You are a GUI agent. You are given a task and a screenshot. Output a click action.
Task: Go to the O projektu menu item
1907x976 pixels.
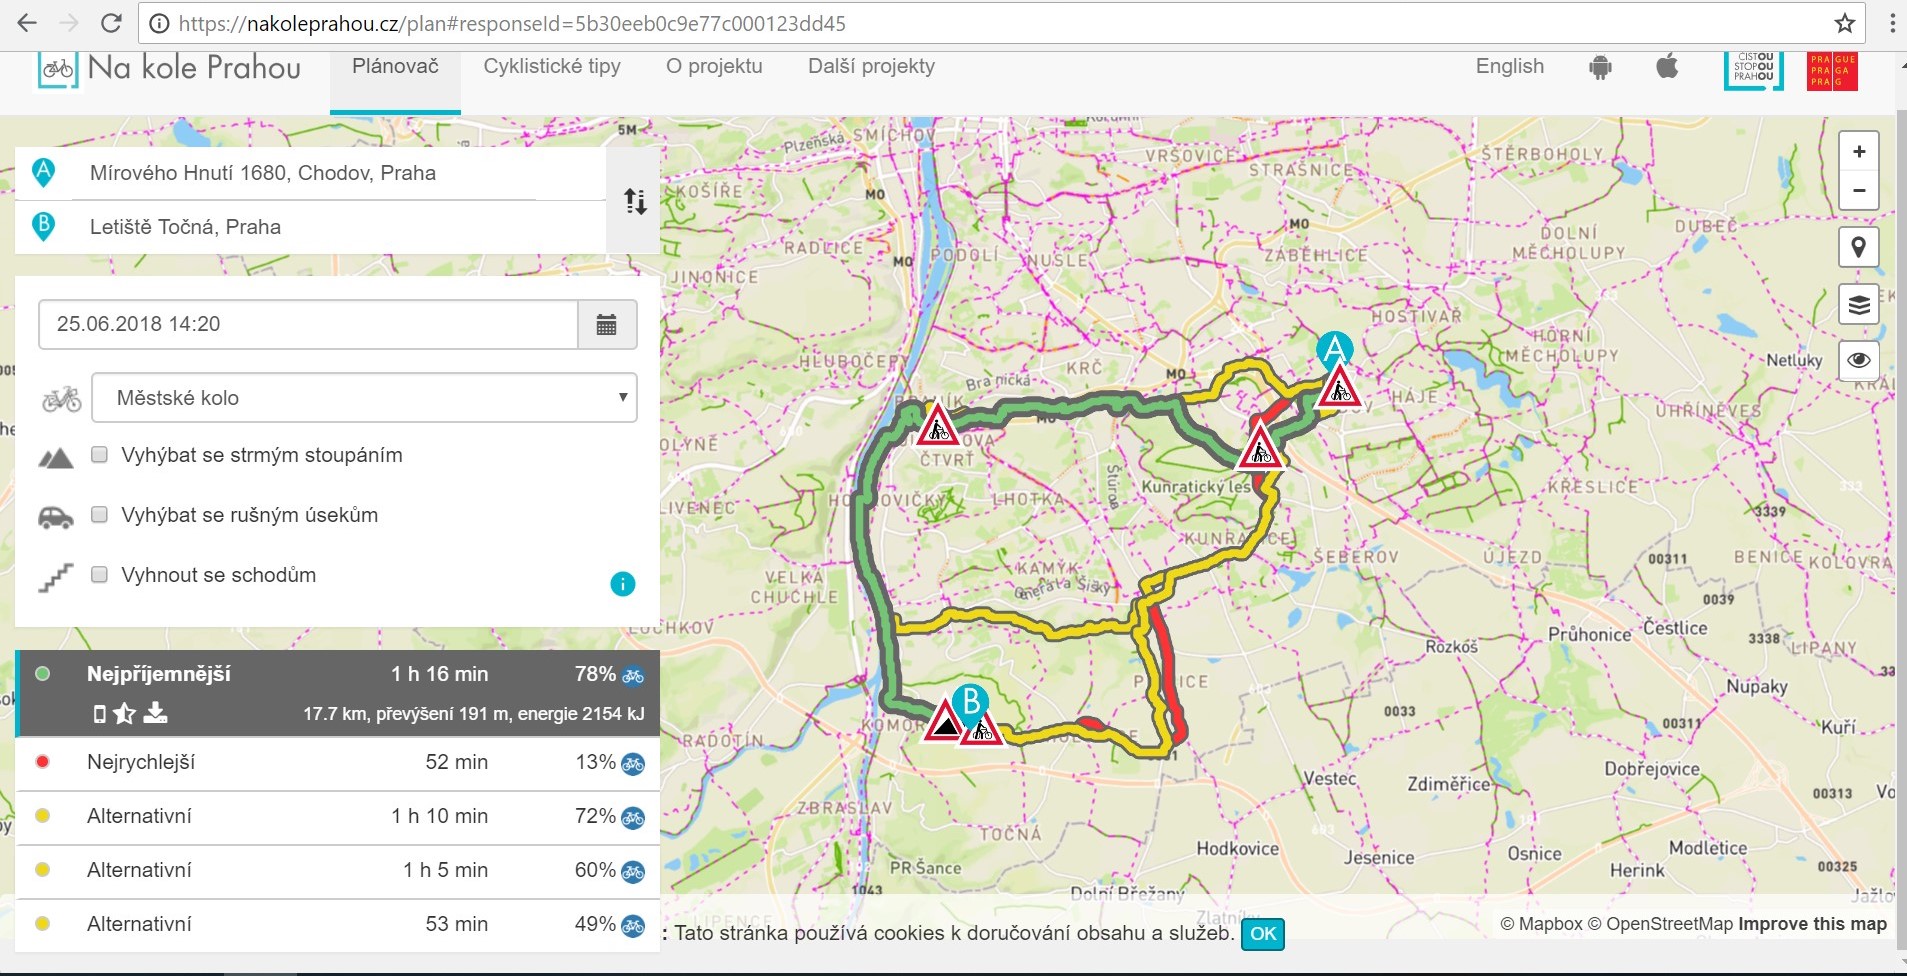coord(714,67)
